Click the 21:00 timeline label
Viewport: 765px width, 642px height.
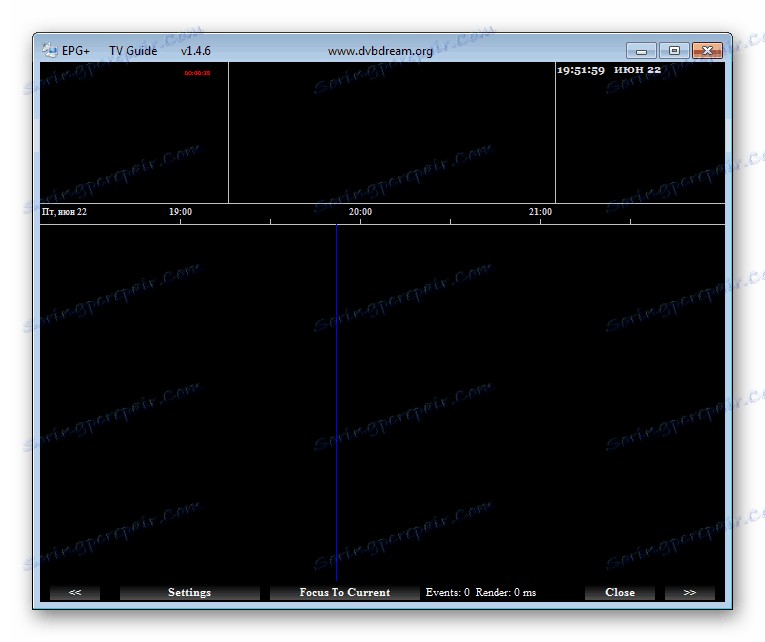click(540, 212)
